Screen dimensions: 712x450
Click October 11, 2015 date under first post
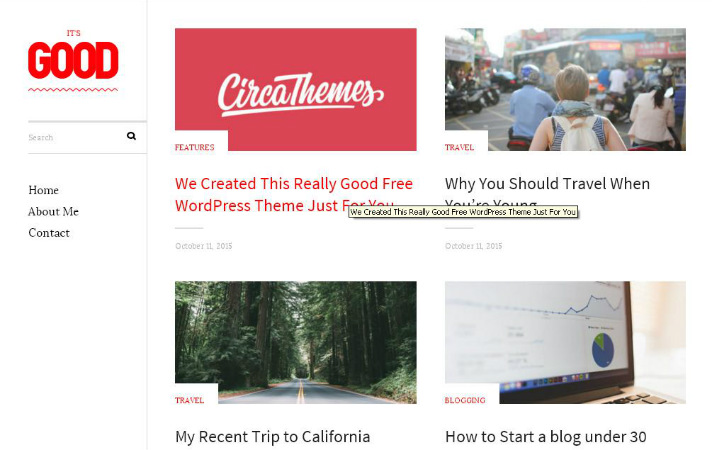tap(203, 246)
